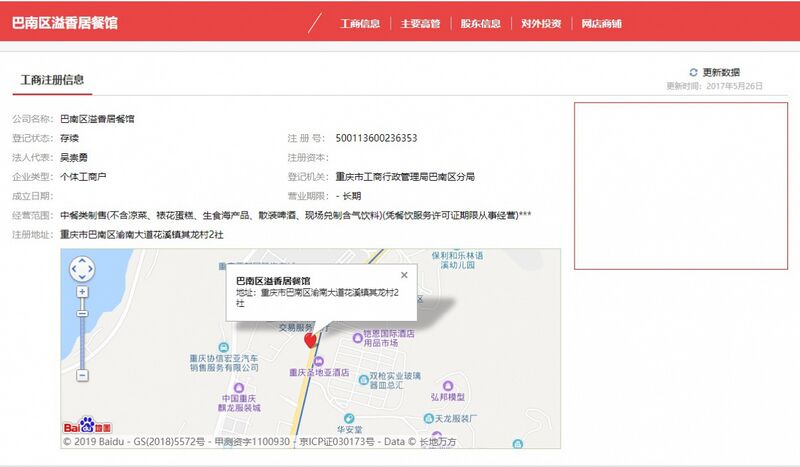Screen dimensions: 800x467
Task: Click registration authority 重庆市工商行政管理局巴南区分局
Action: point(405,177)
